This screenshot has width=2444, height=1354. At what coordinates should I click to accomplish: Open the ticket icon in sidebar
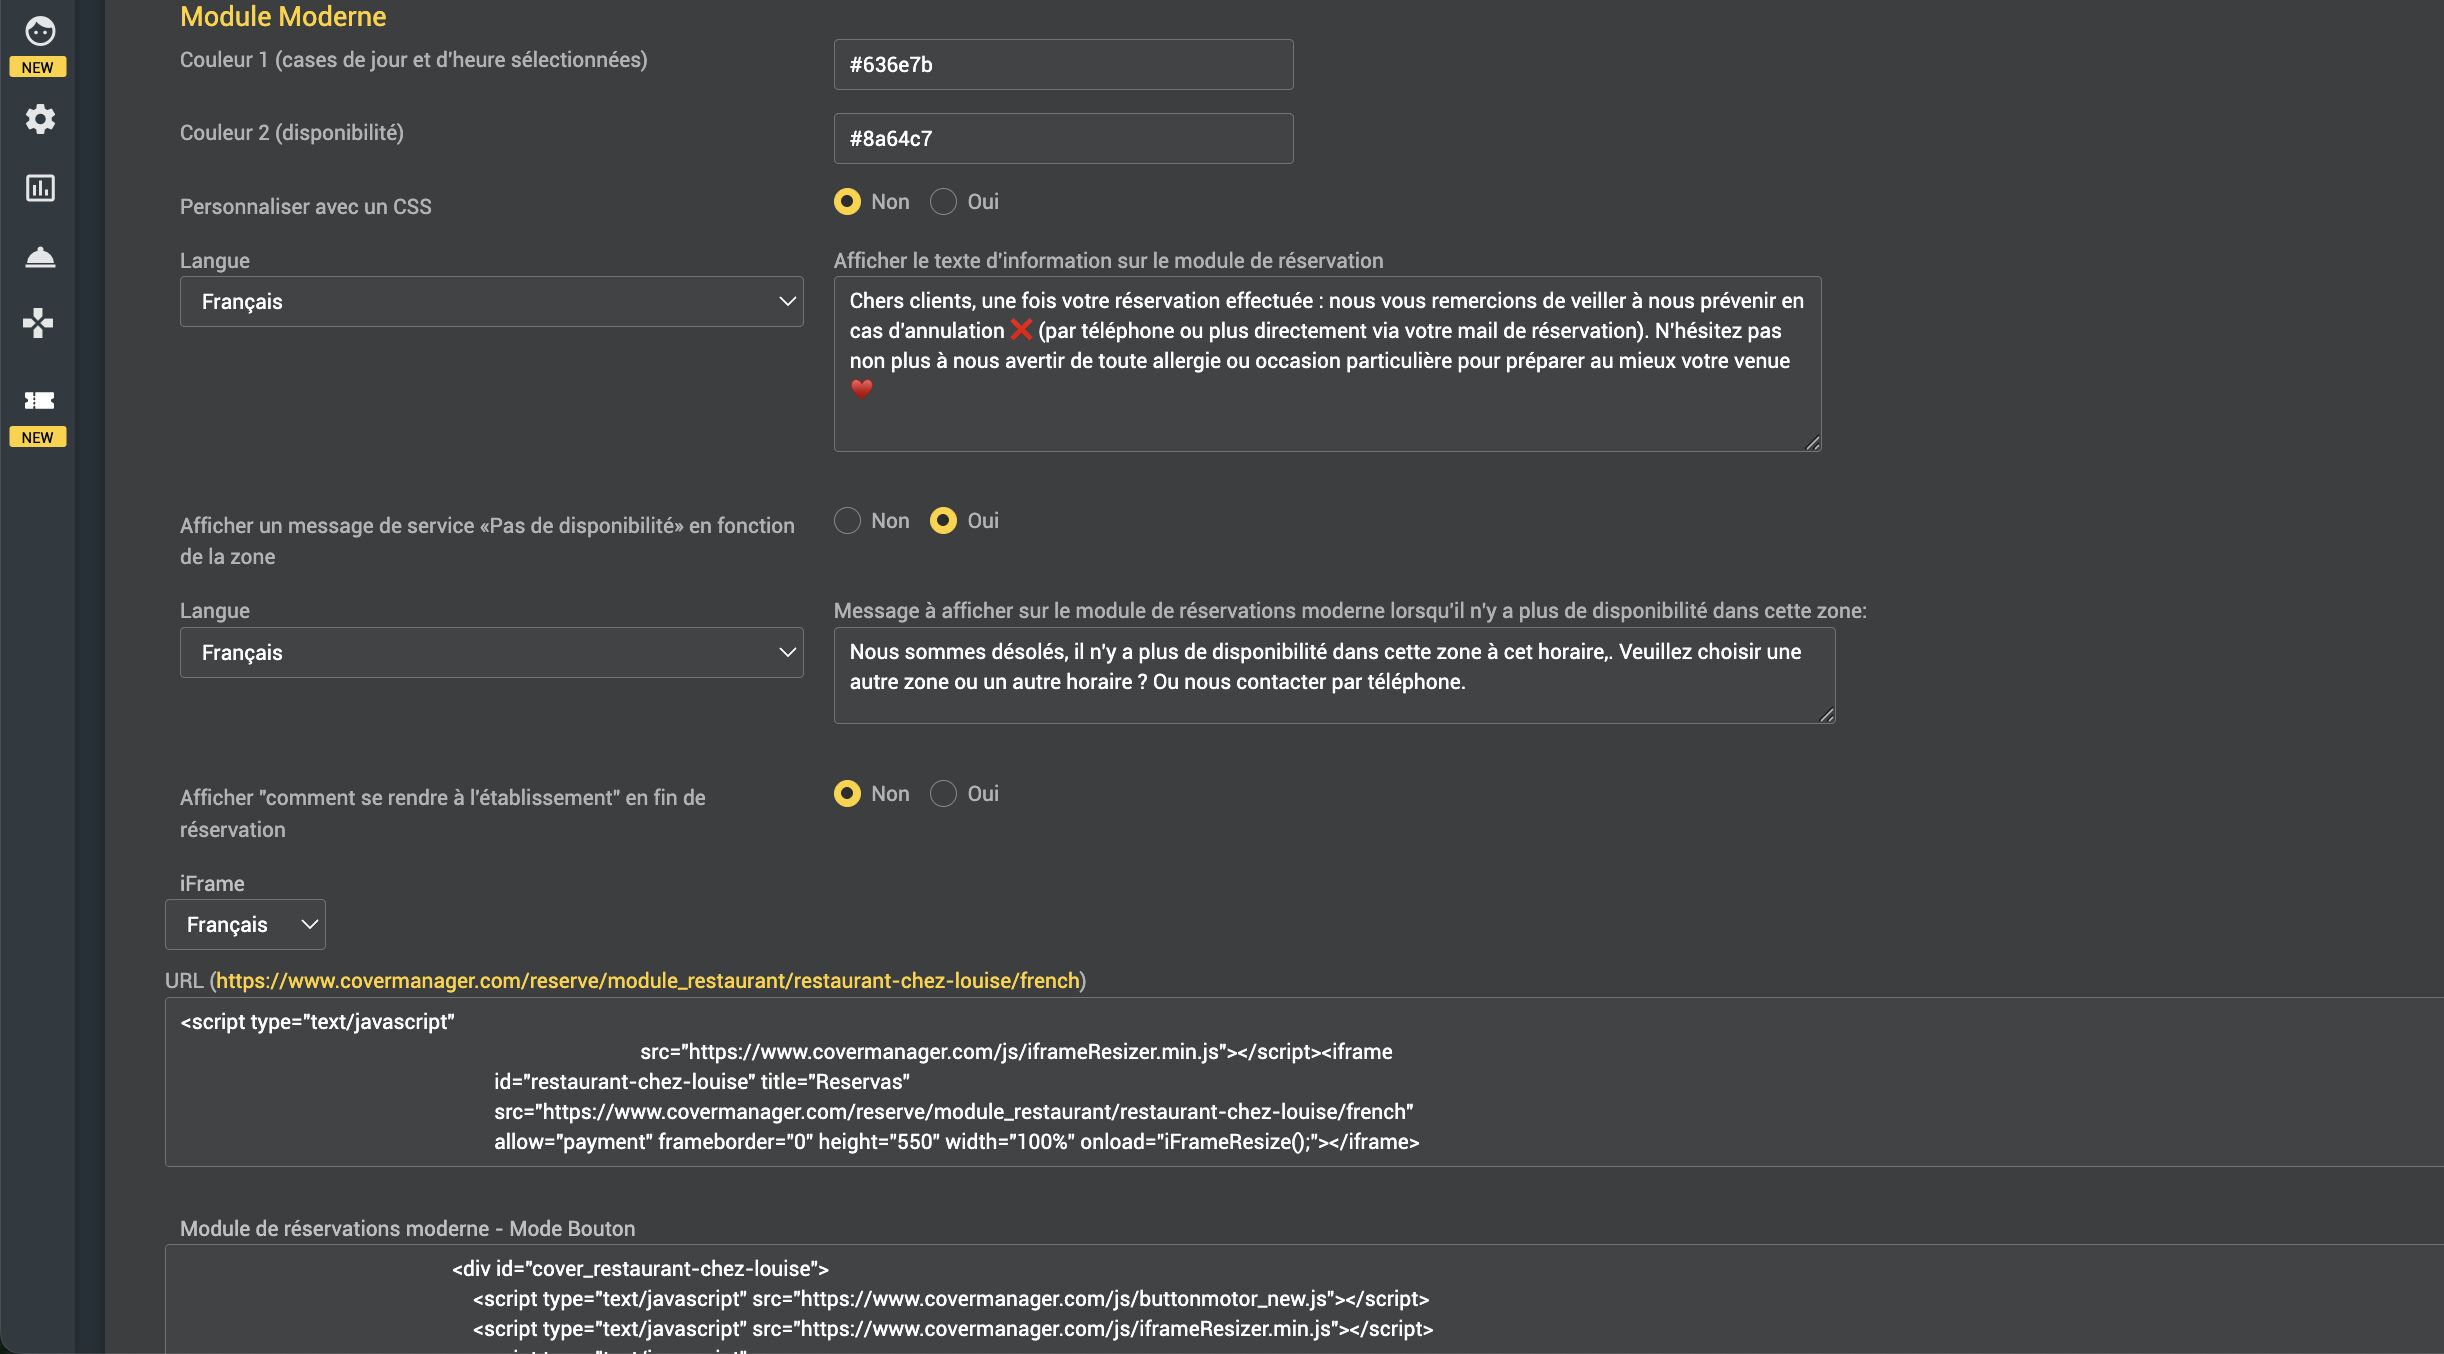coord(39,401)
